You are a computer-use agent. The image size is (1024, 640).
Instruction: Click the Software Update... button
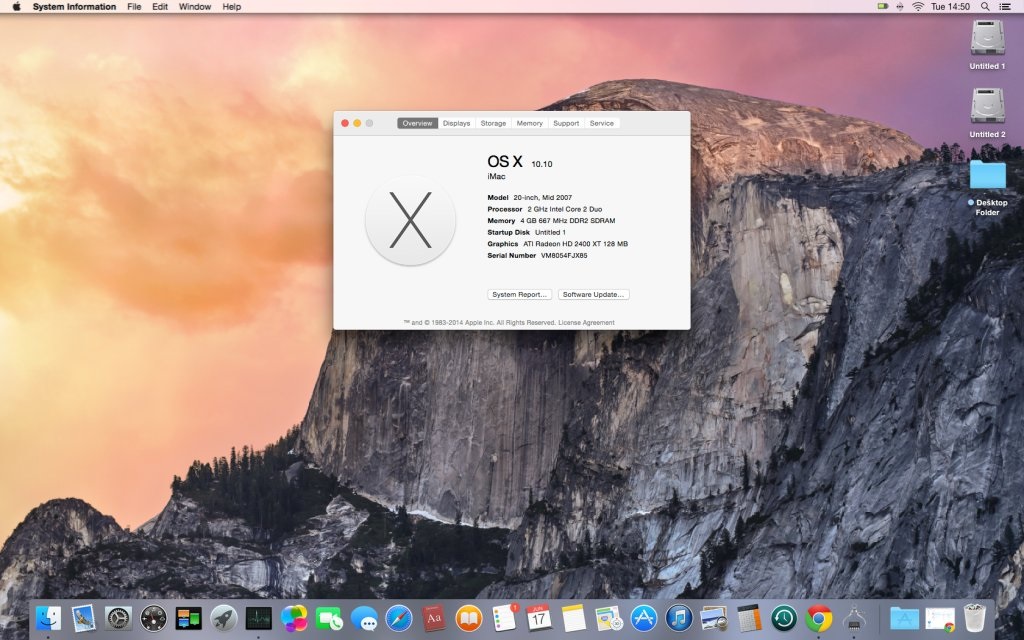point(594,295)
